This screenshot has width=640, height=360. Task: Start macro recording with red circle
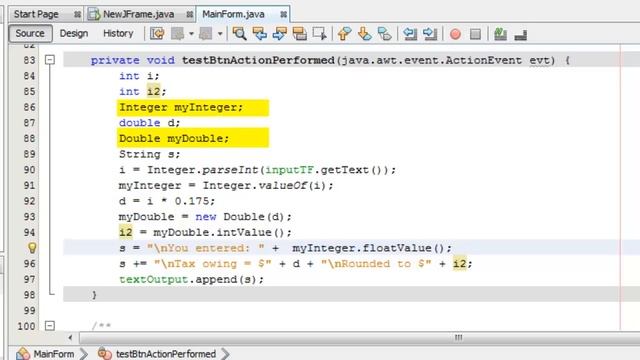(x=455, y=34)
